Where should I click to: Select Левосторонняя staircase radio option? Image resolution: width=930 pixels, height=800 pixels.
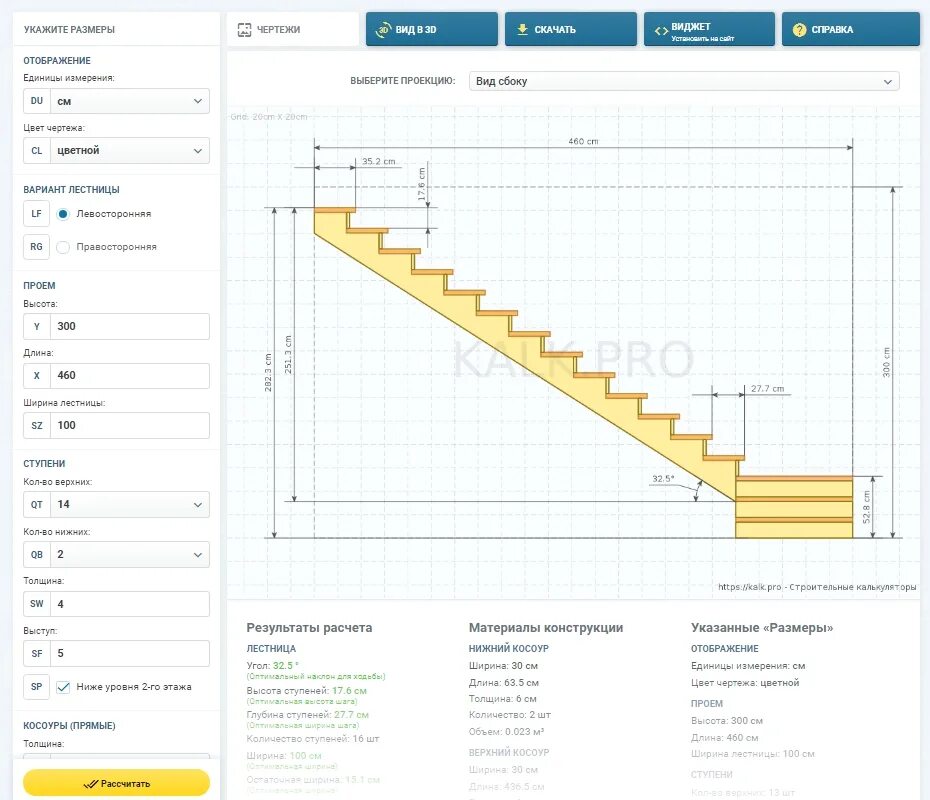pos(63,214)
